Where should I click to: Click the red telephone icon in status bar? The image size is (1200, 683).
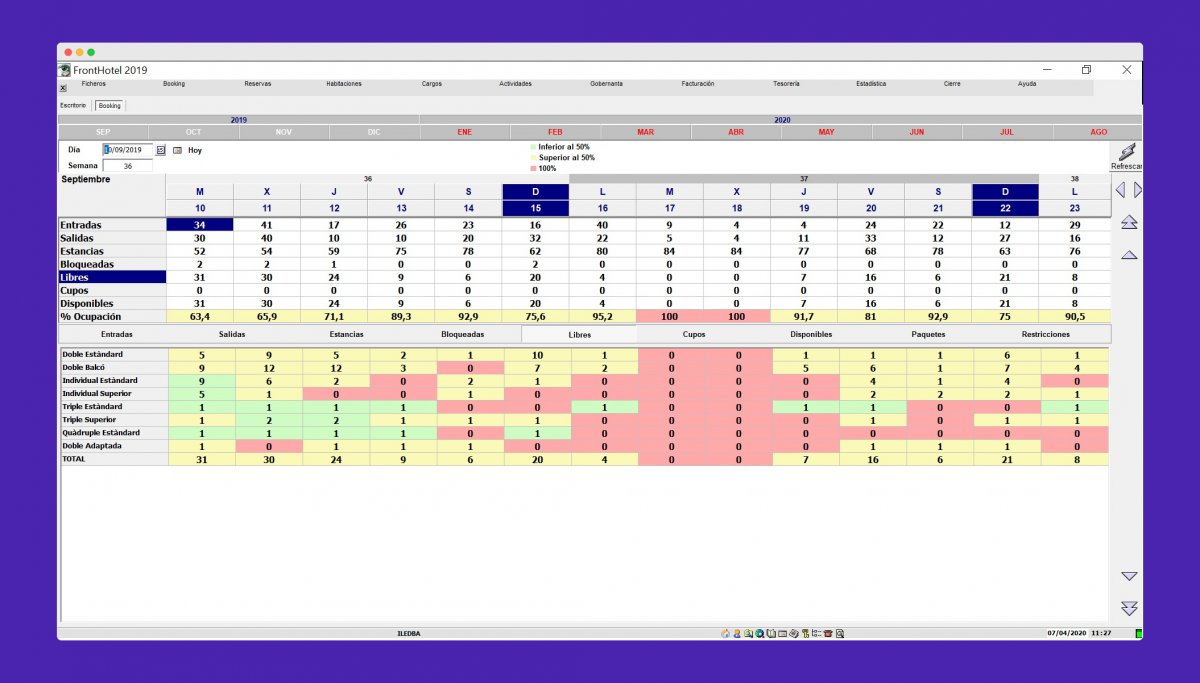coord(828,634)
